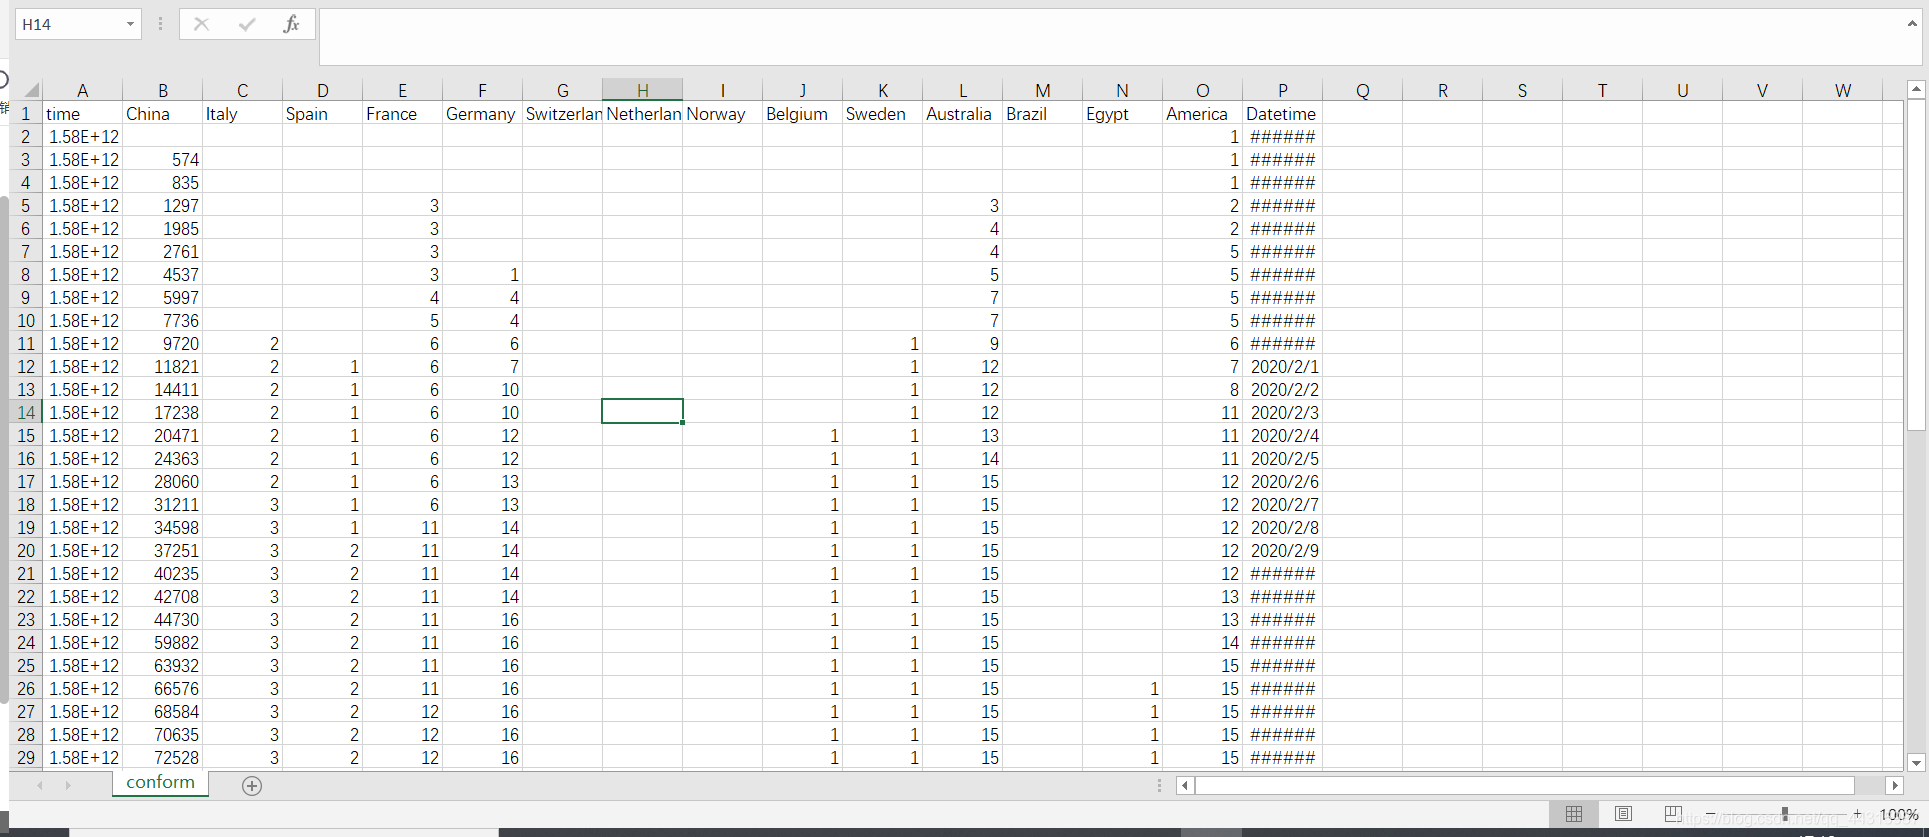Select Normal view icon in status bar
The image size is (1929, 837).
[1574, 814]
